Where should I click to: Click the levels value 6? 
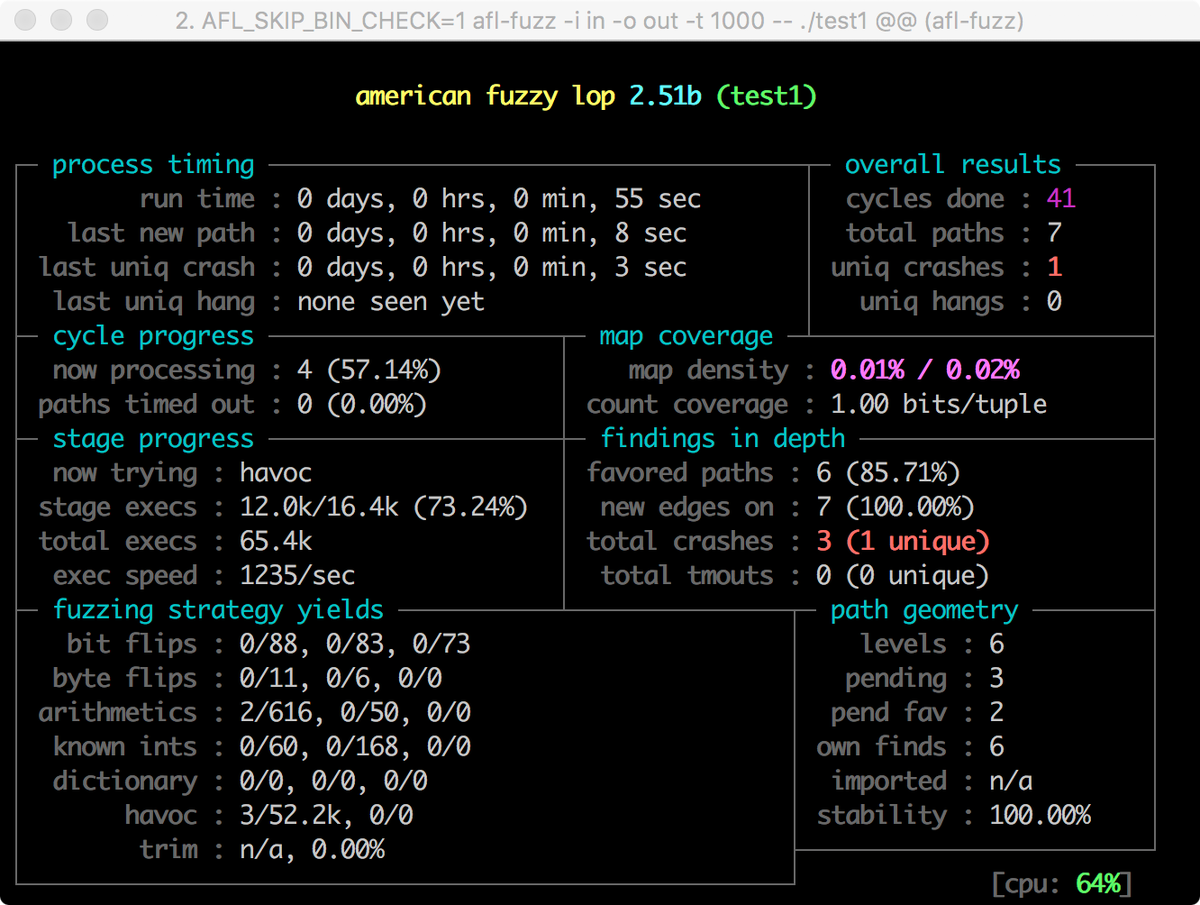[x=997, y=643]
